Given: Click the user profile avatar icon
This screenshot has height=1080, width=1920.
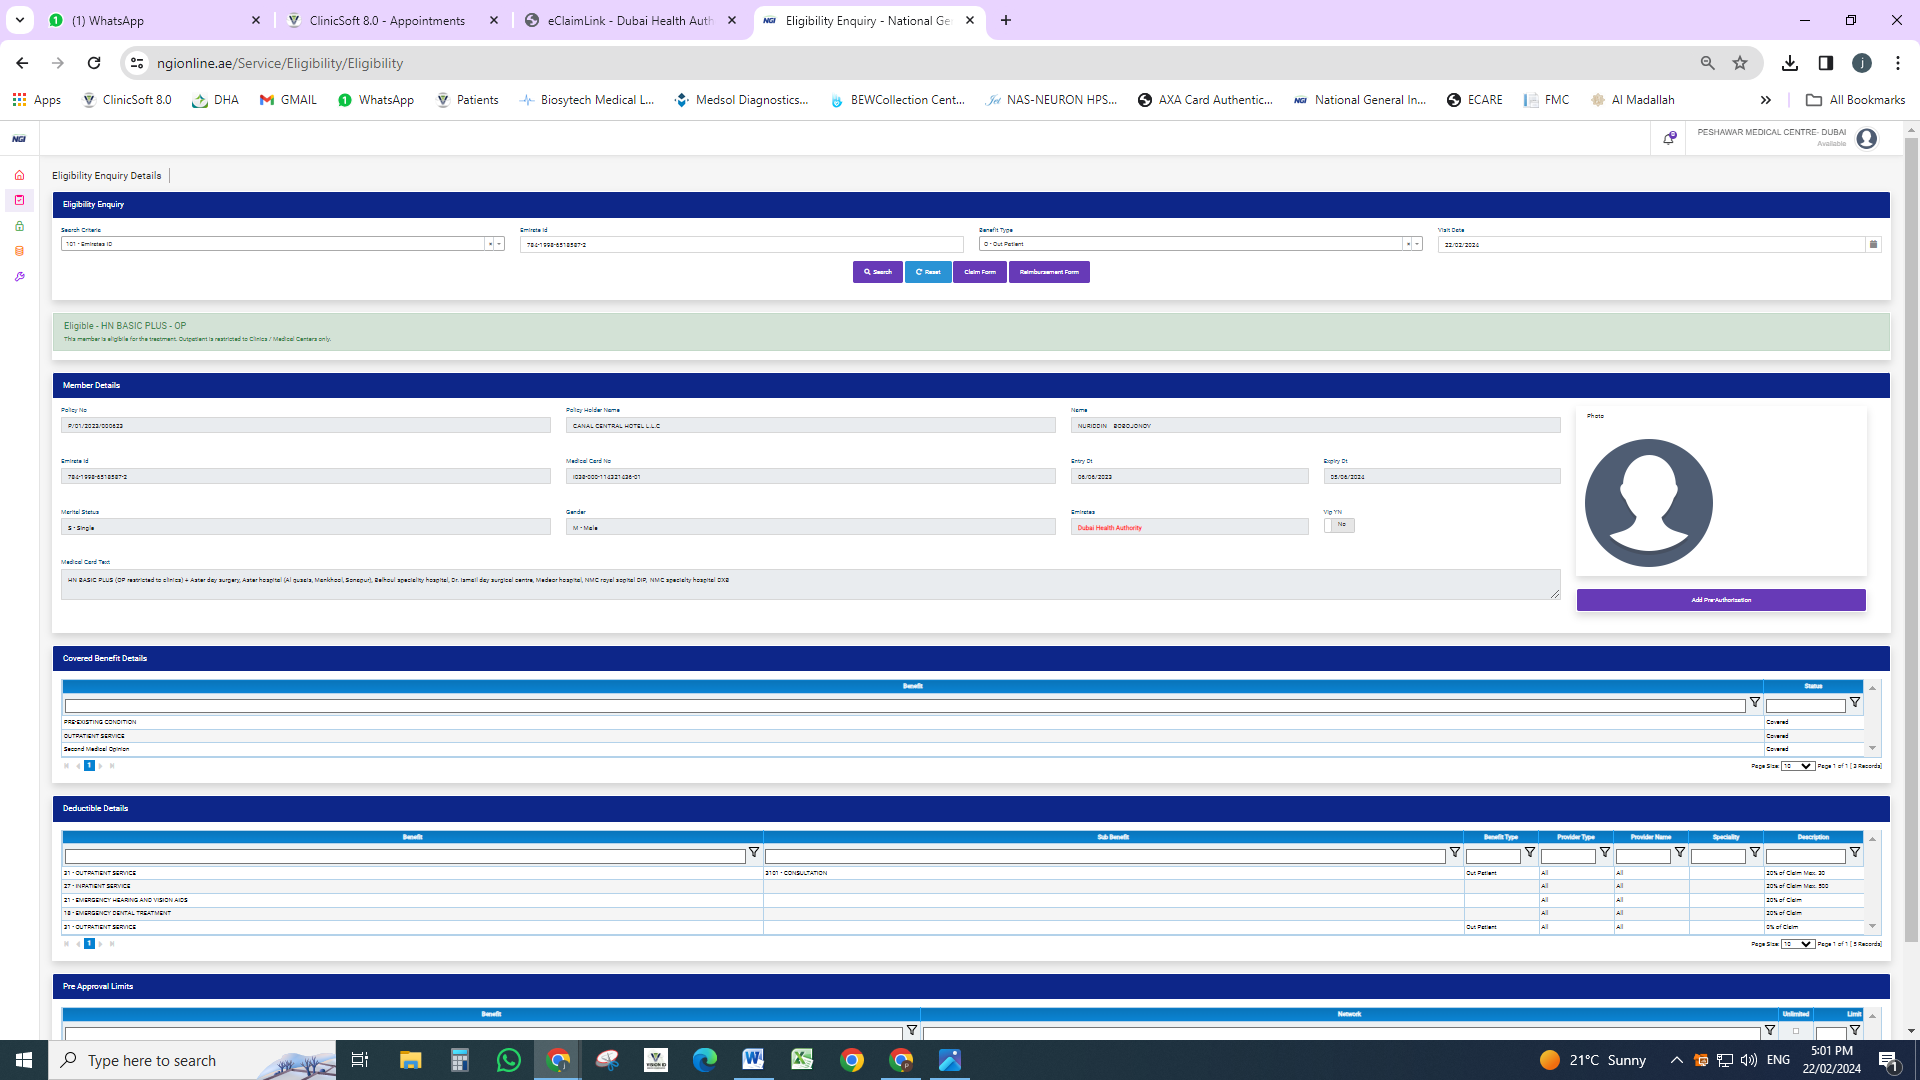Looking at the screenshot, I should [1866, 139].
